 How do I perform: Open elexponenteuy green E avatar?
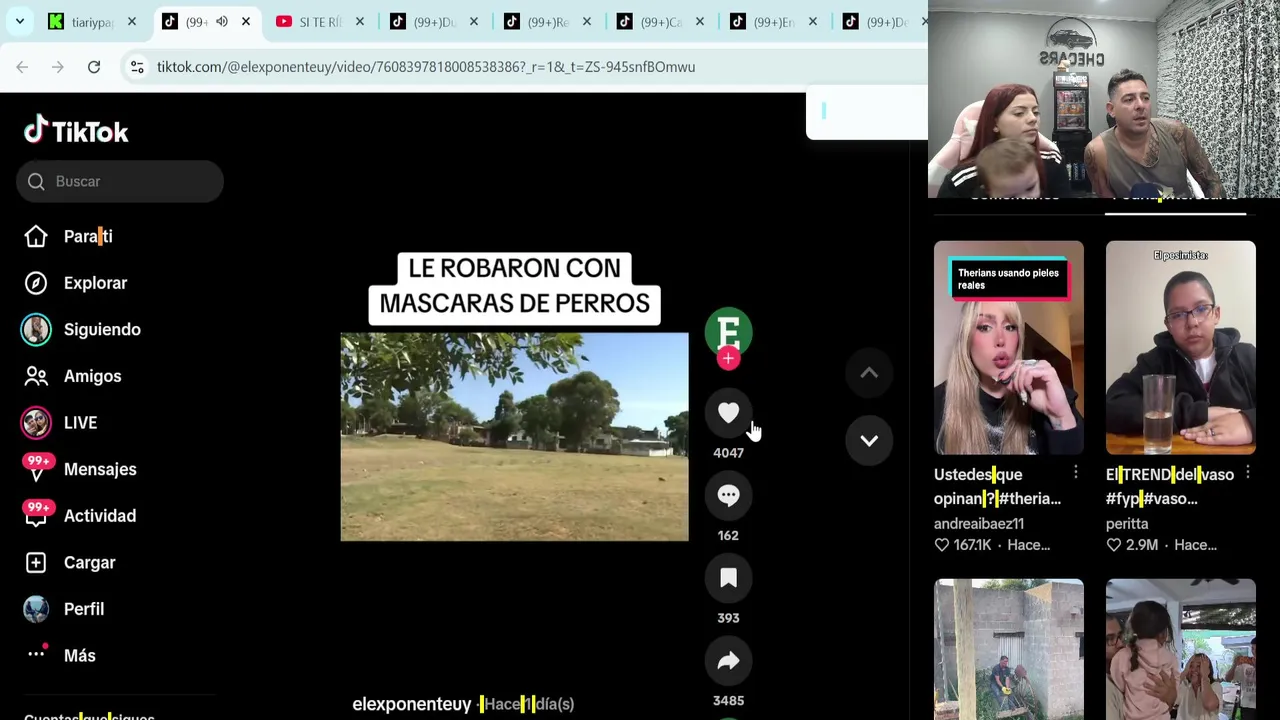click(x=728, y=331)
